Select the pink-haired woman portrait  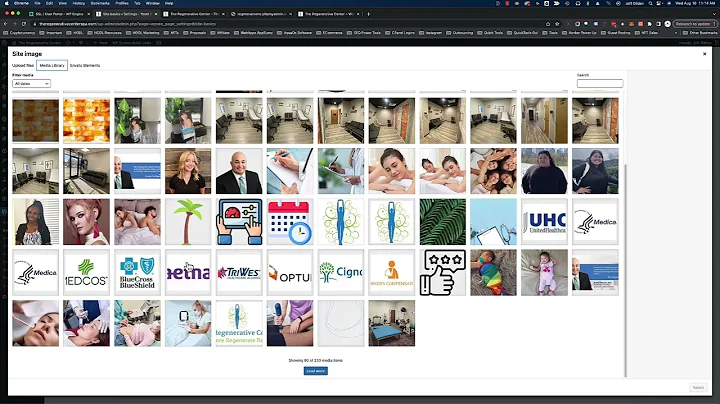pyautogui.click(x=86, y=222)
